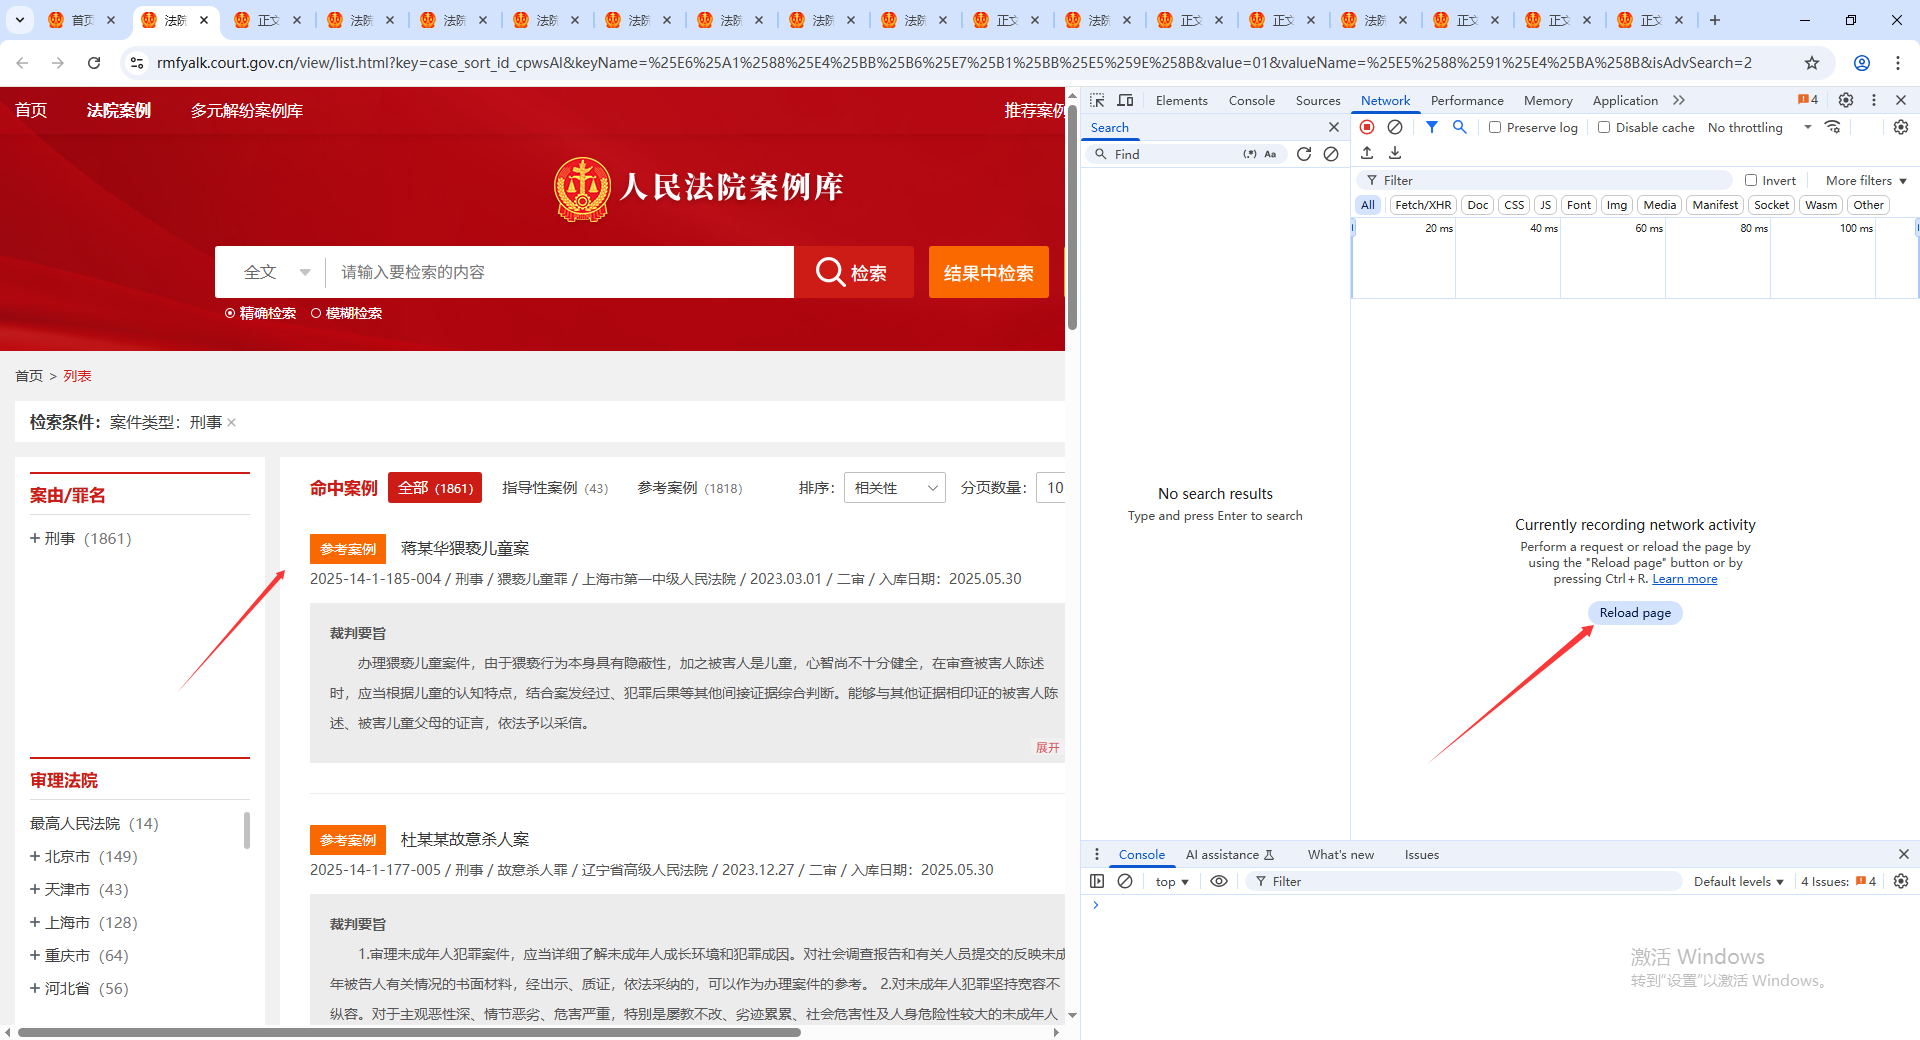Open 杜某某故意杀人案 case link
Screen dimensions: 1920x1040
click(x=465, y=839)
